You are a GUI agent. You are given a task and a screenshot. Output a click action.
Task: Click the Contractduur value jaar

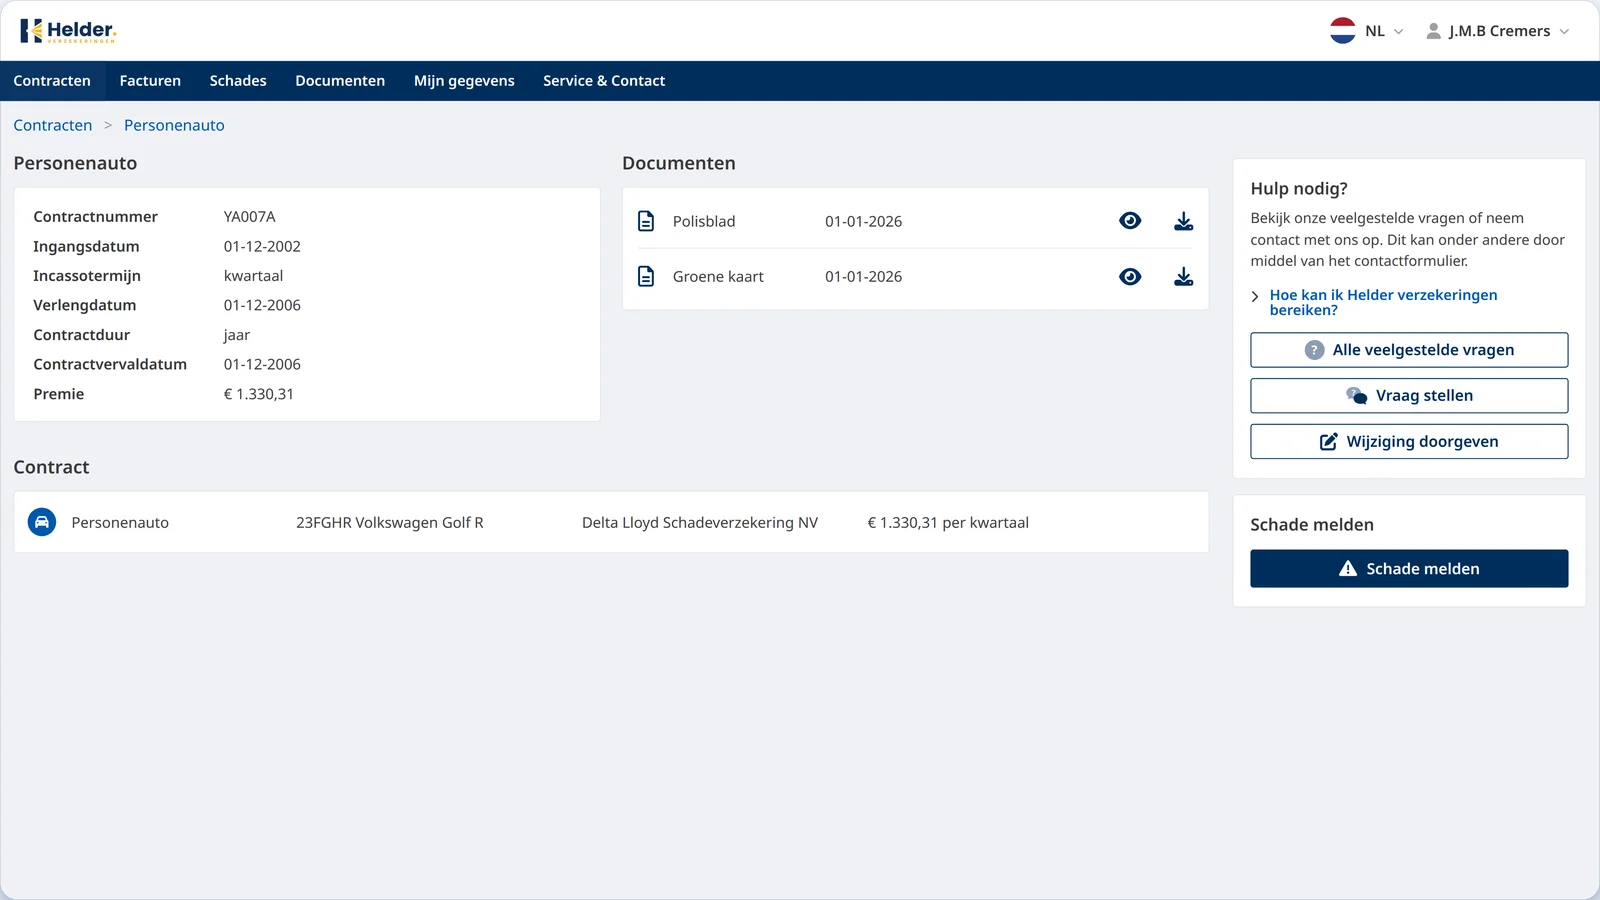[236, 335]
